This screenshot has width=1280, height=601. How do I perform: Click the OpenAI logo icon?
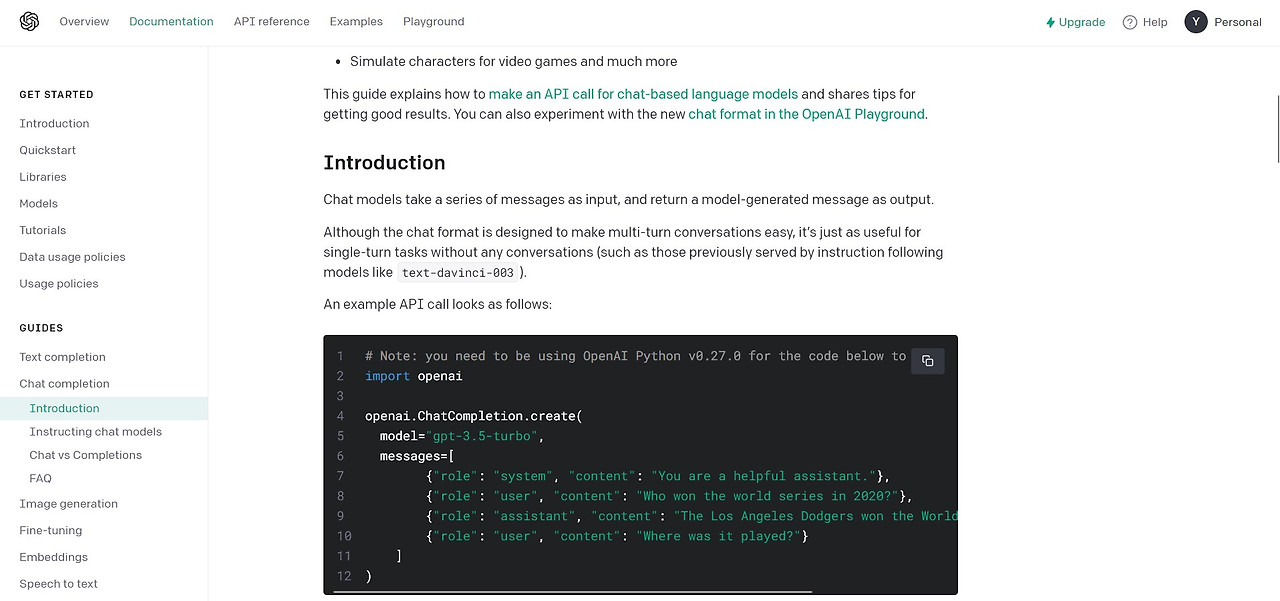pos(29,22)
